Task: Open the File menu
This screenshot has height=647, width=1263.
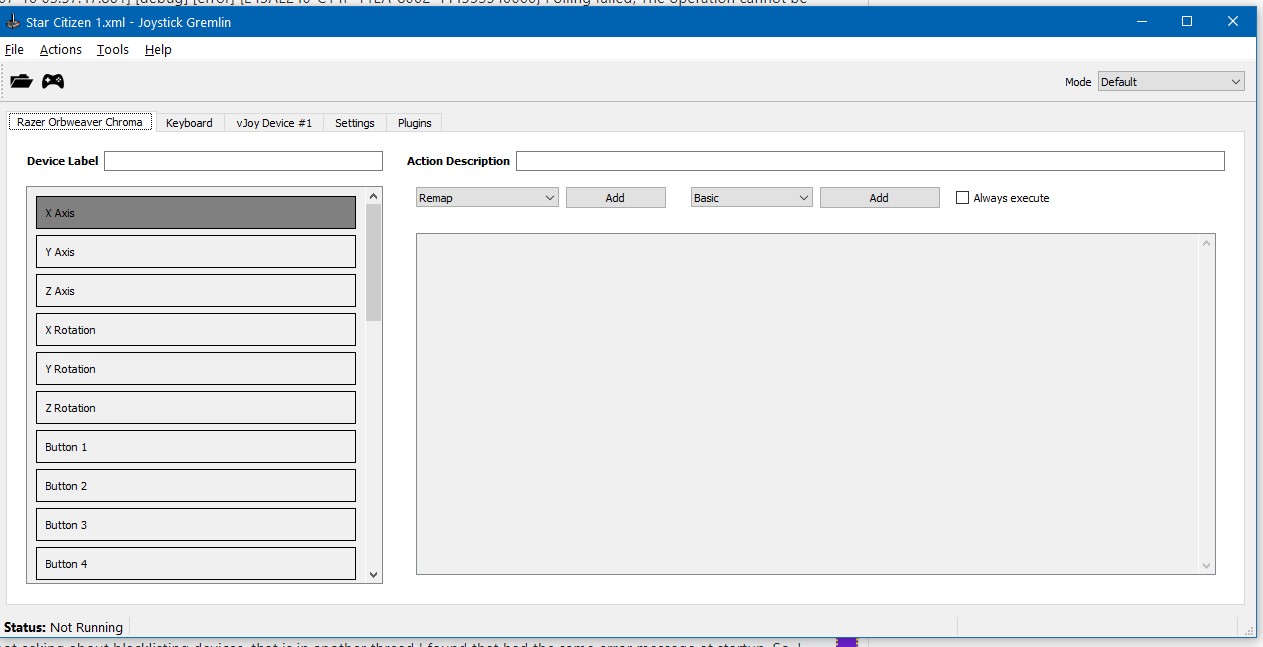Action: pos(14,49)
